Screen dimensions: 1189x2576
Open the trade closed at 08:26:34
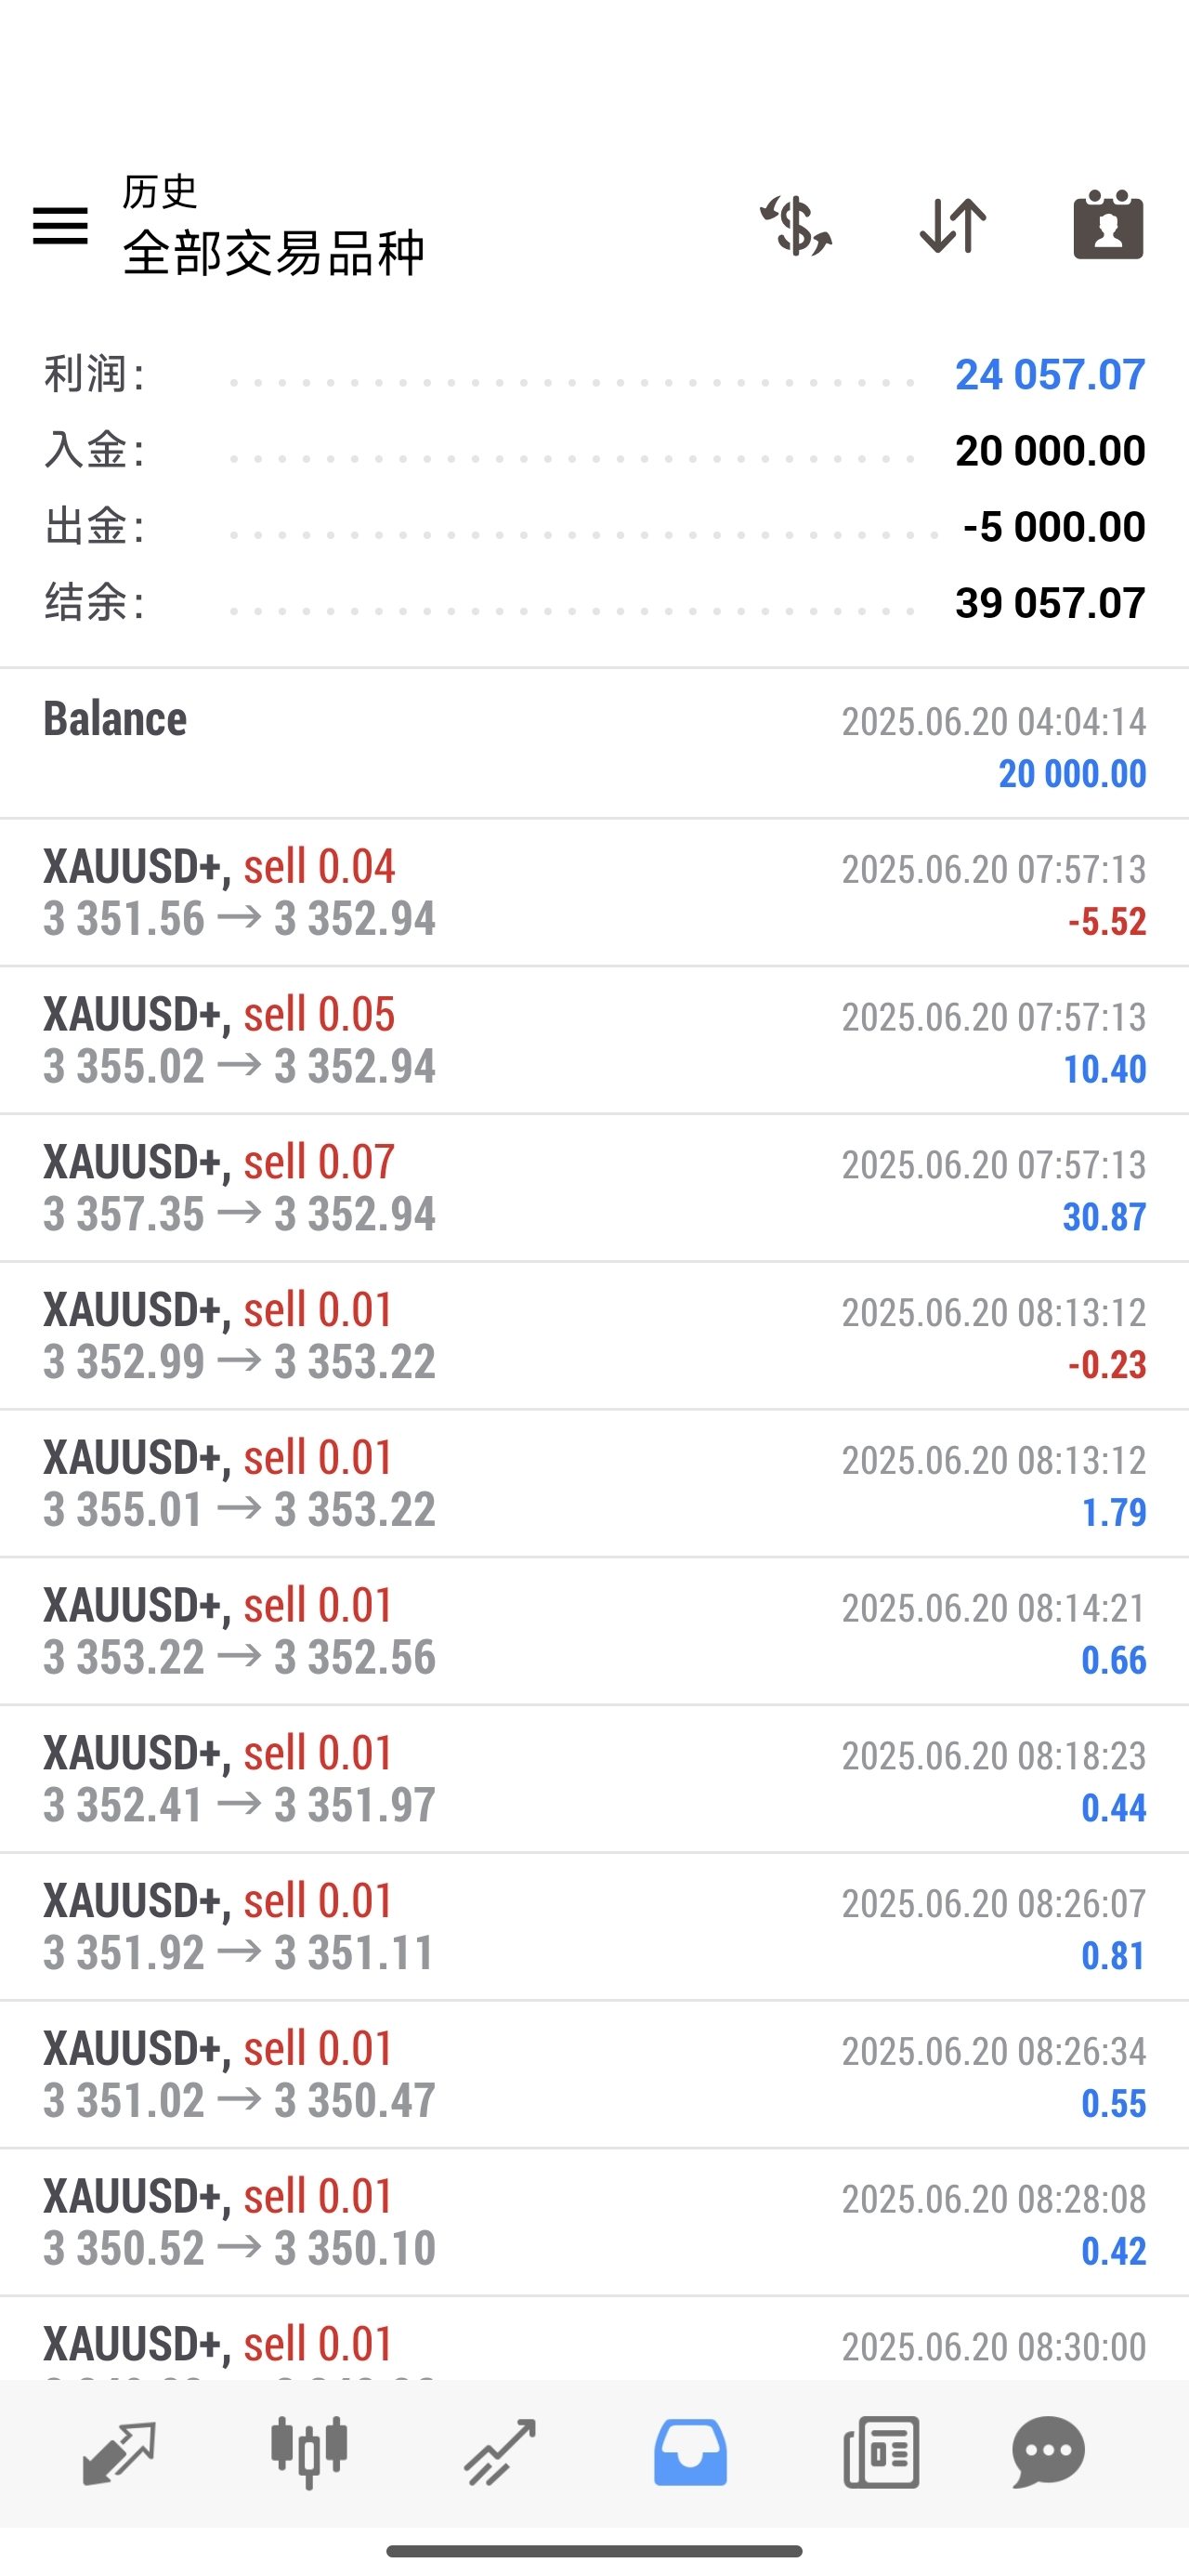coord(594,2074)
